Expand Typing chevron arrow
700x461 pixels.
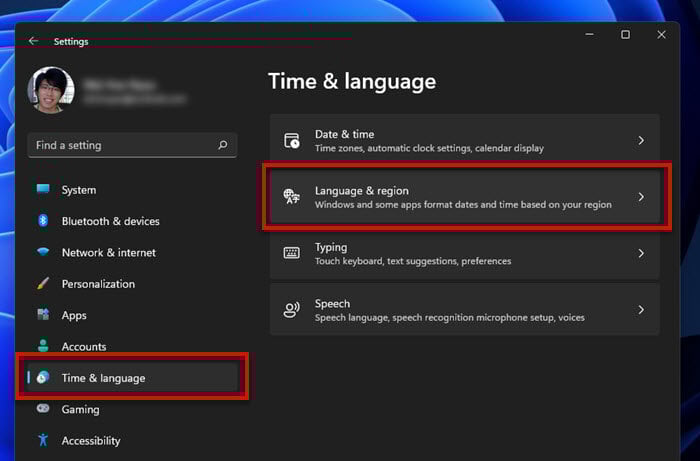pos(641,253)
